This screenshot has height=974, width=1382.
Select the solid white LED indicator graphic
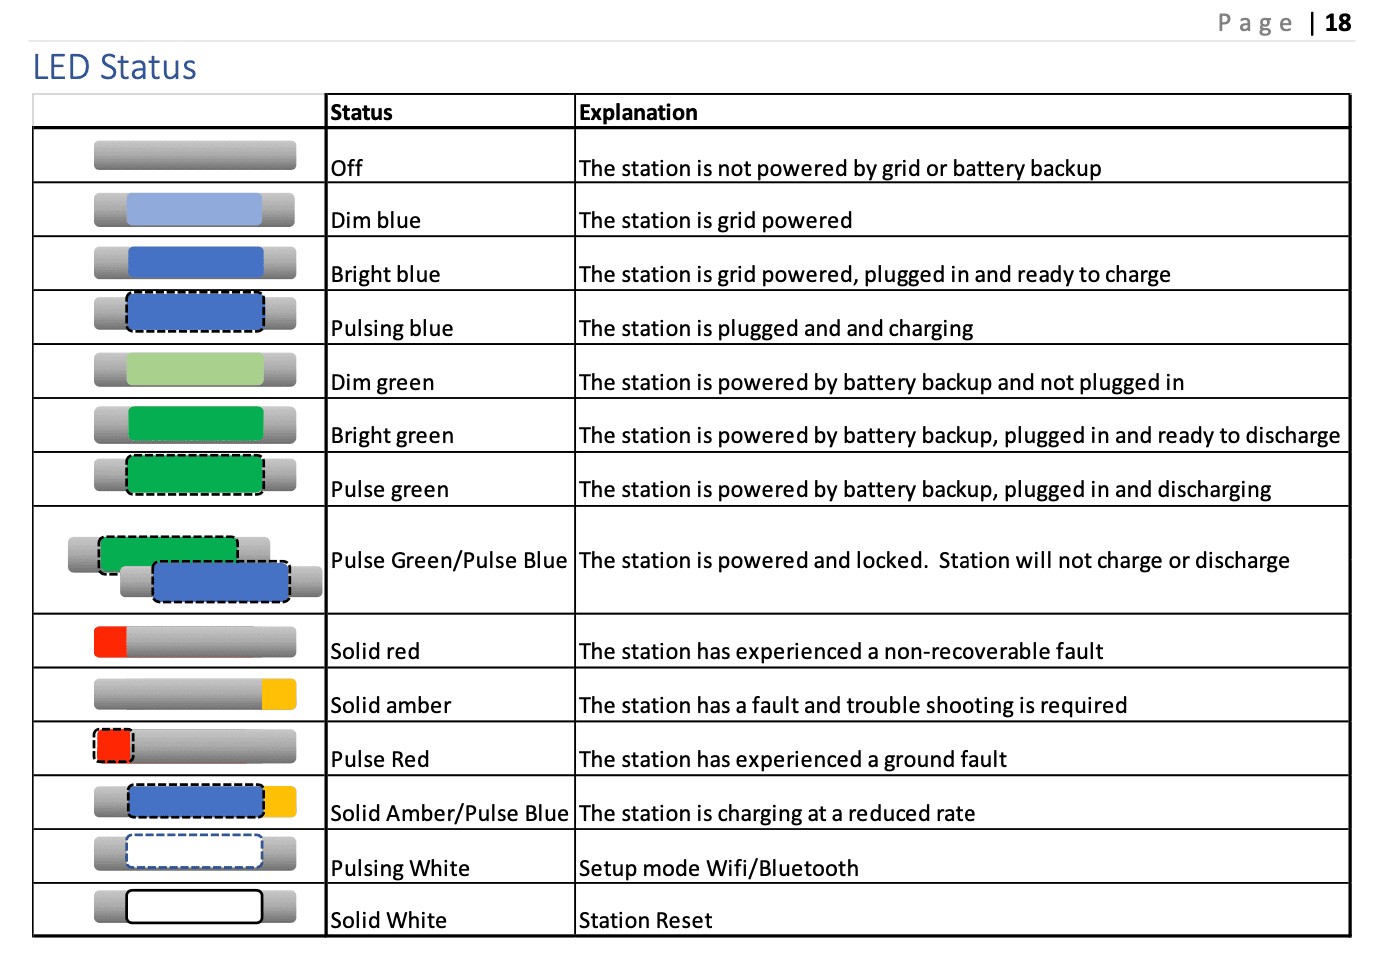click(x=195, y=906)
